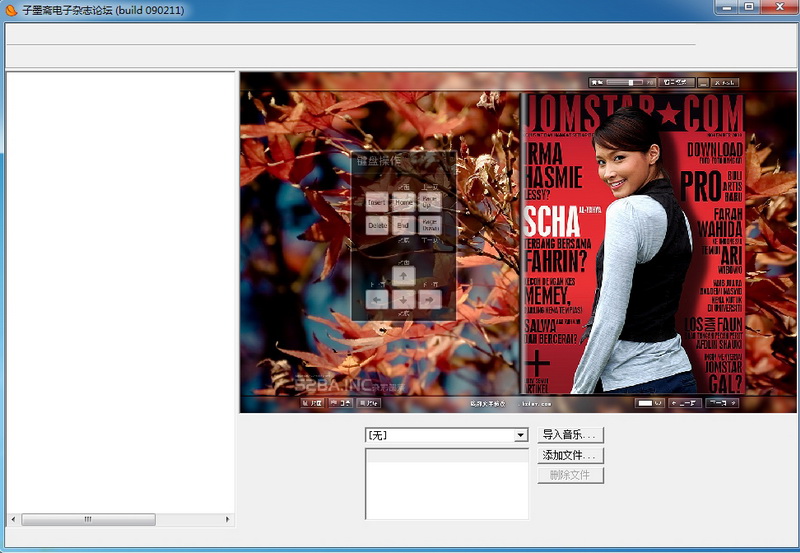Click the right arrow of the horizontal scrollbar

point(228,519)
